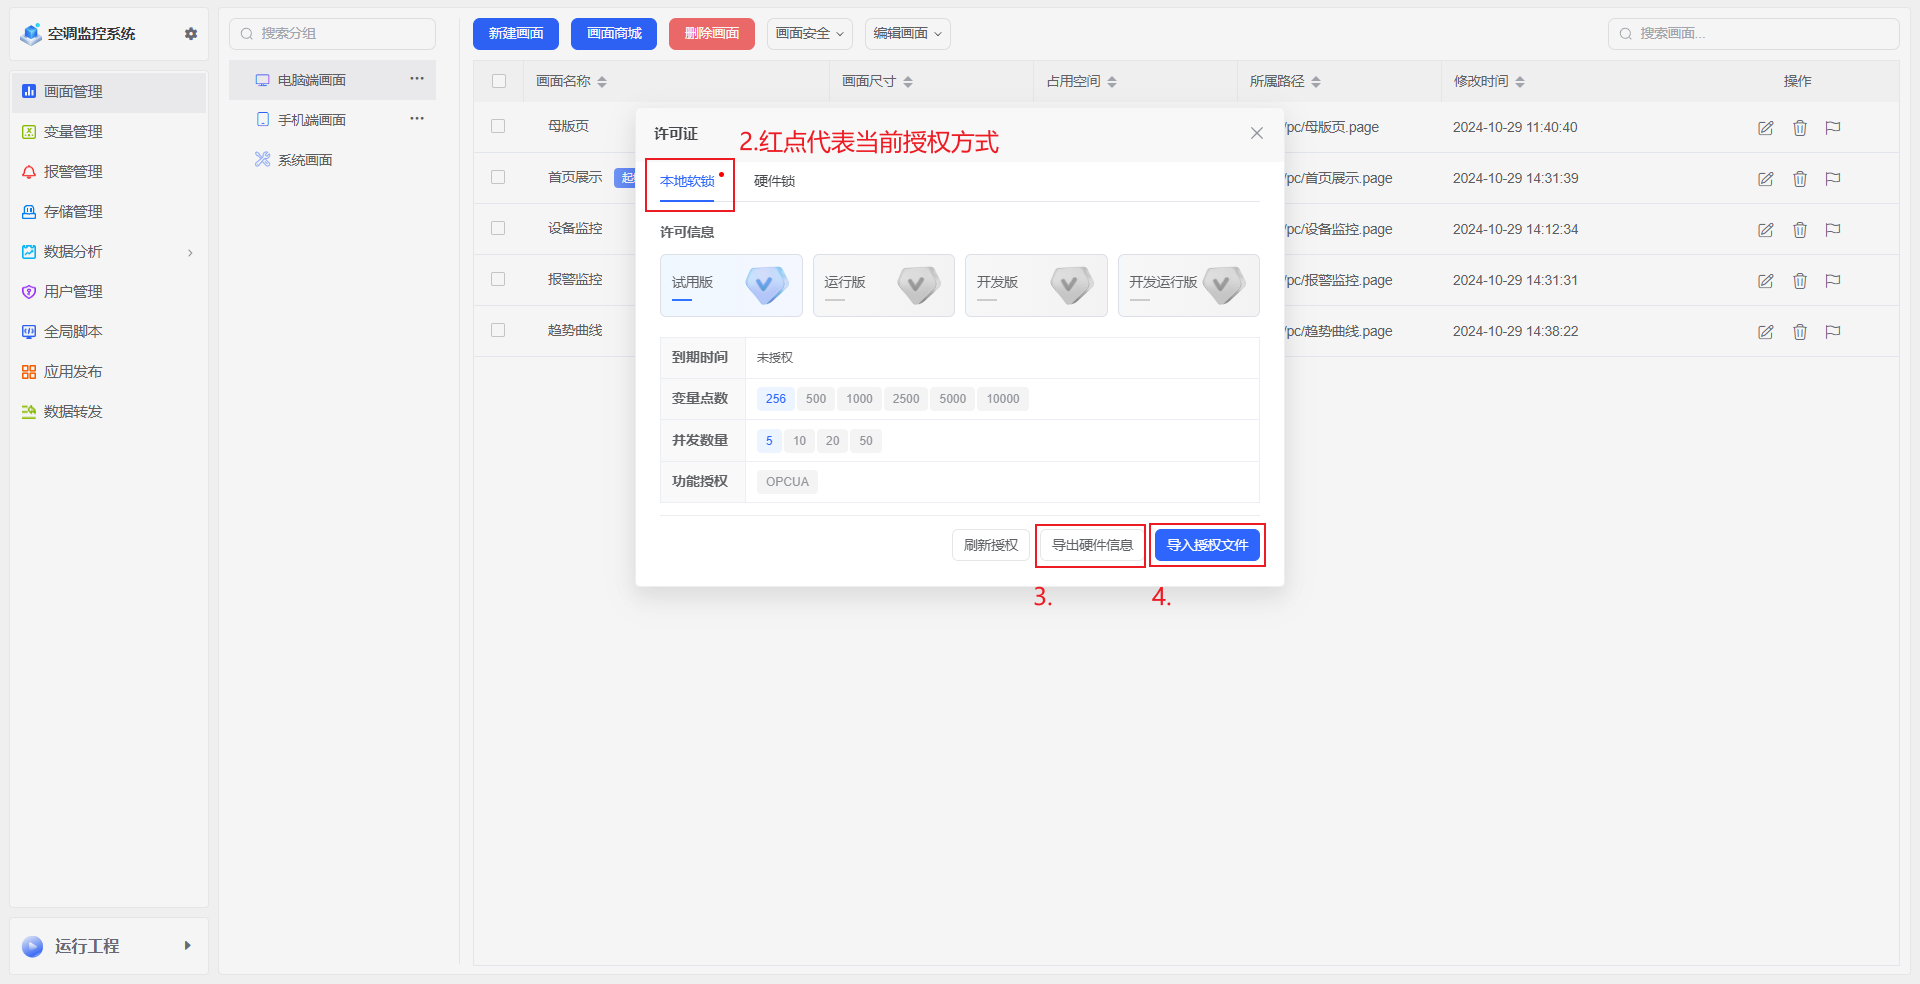The height and width of the screenshot is (984, 1920).
Task: Click flag icon for 设备监控 row
Action: pyautogui.click(x=1832, y=230)
